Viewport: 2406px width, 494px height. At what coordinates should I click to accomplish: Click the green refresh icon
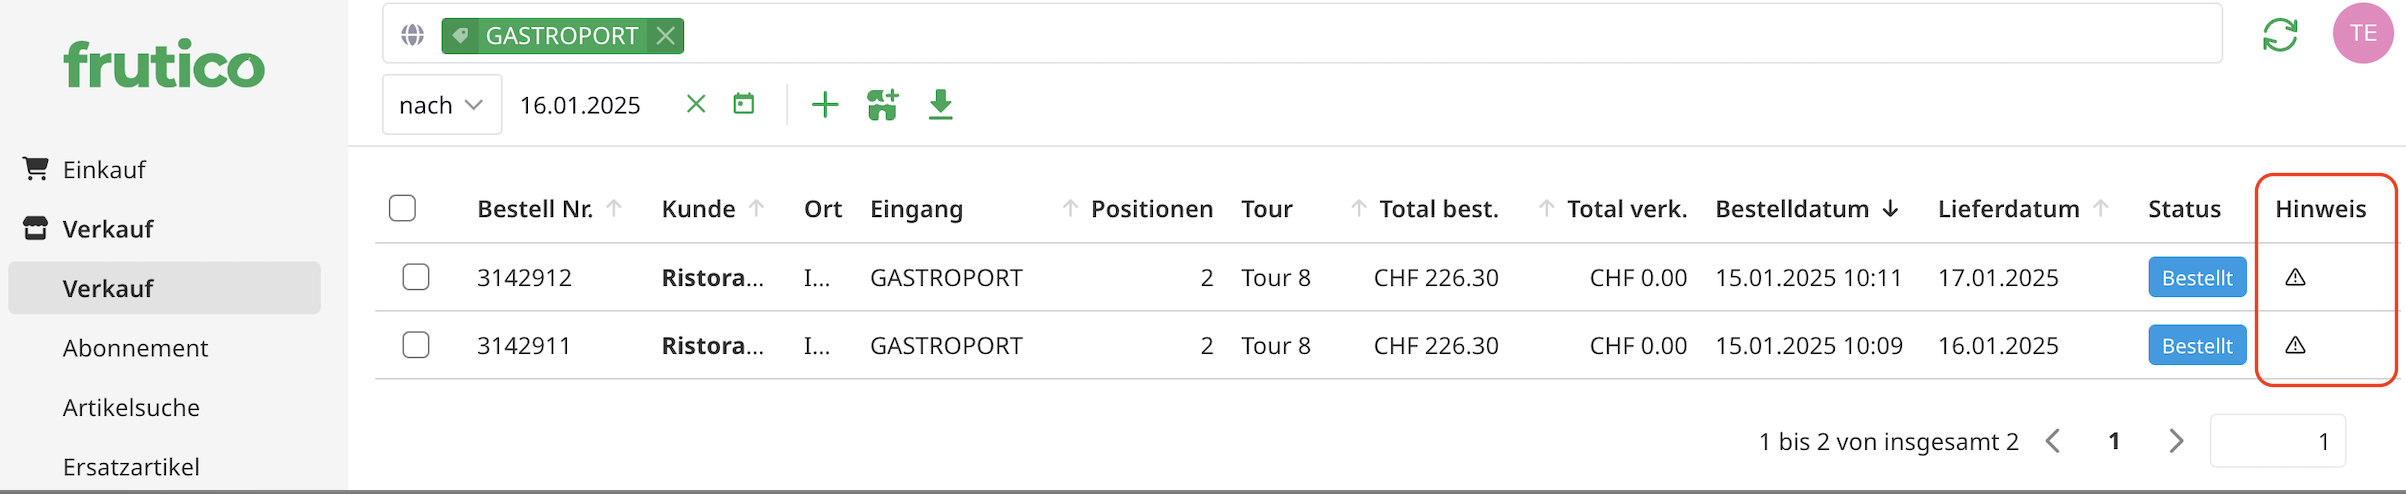2279,35
